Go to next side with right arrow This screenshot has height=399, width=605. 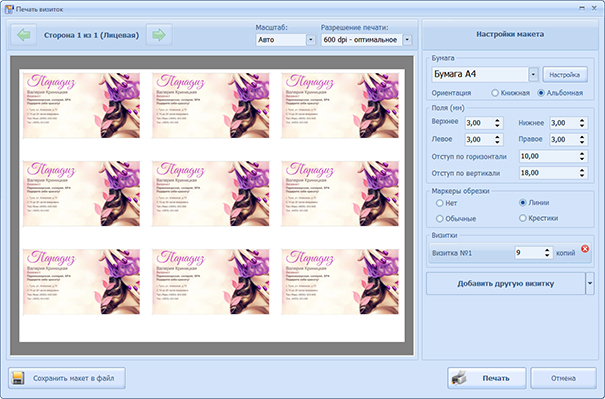click(x=159, y=35)
